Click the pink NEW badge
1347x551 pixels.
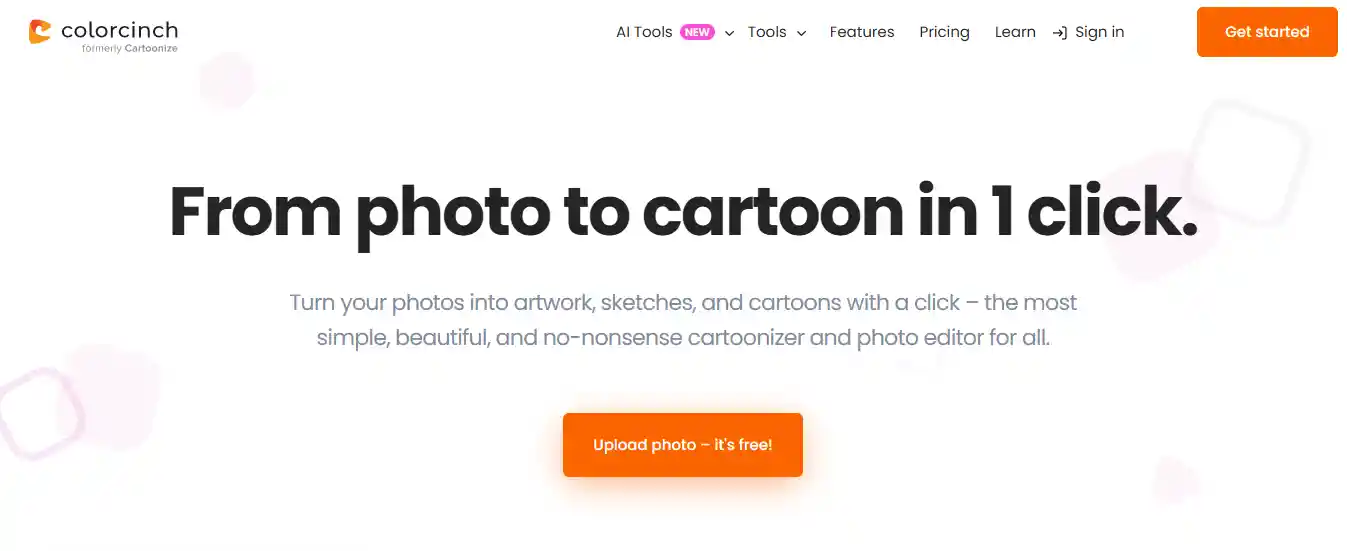click(697, 32)
